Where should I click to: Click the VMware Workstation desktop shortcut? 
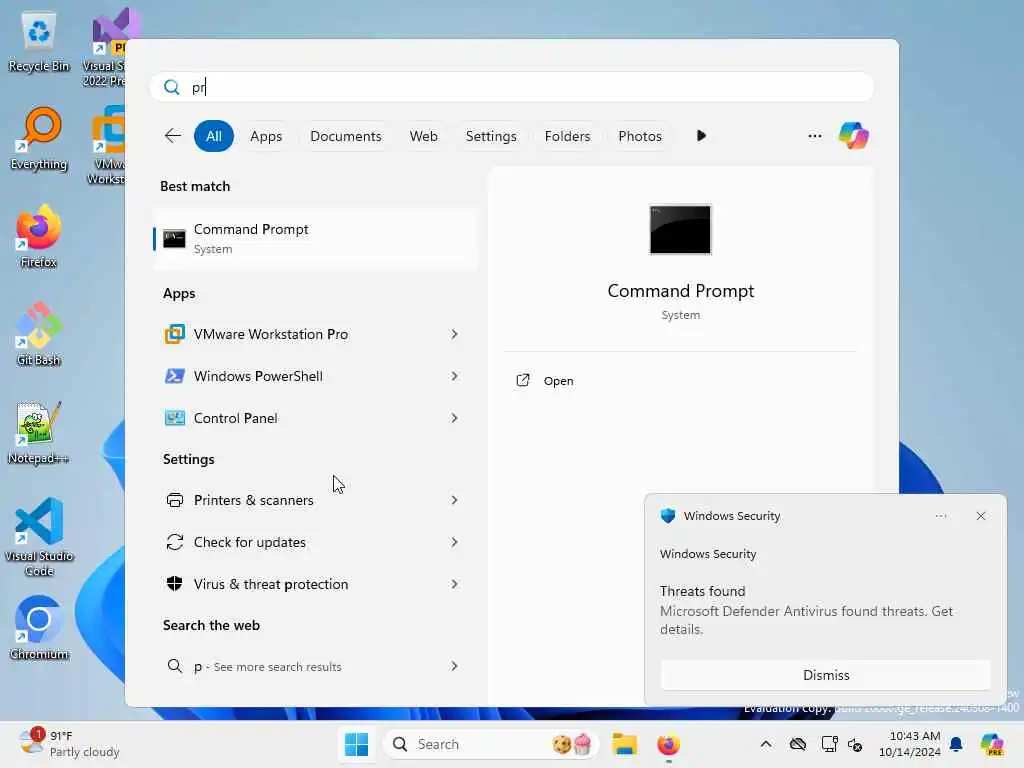click(106, 146)
